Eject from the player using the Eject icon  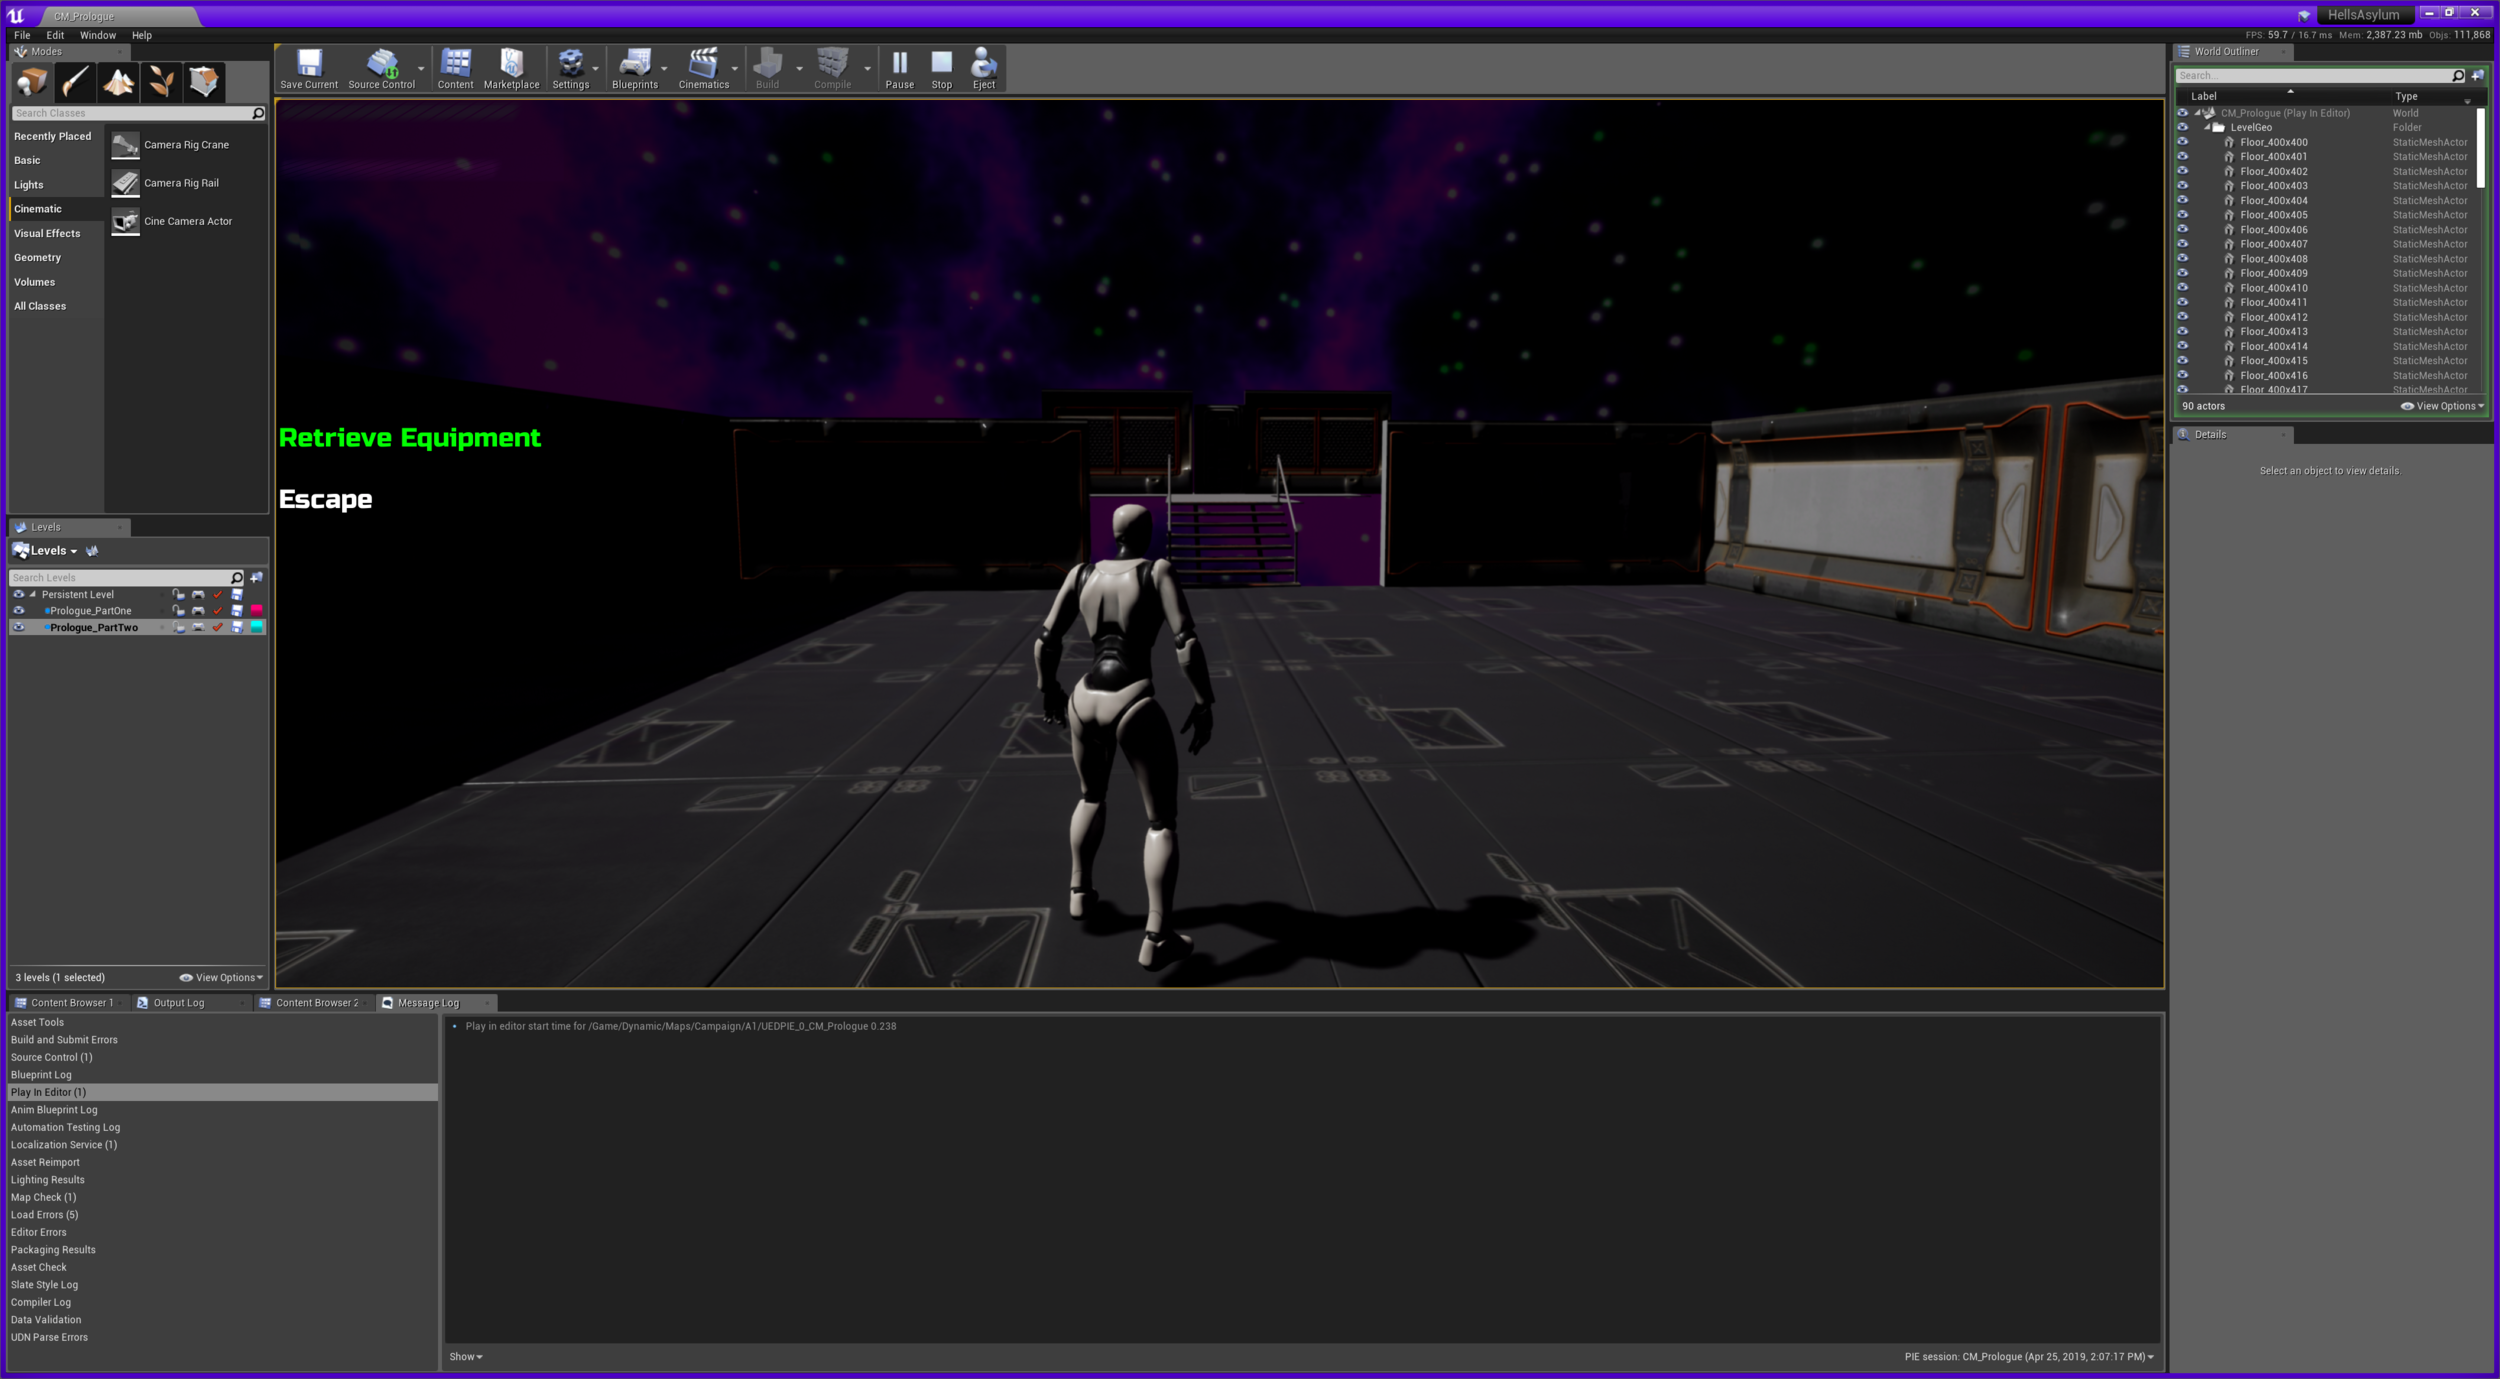coord(983,66)
